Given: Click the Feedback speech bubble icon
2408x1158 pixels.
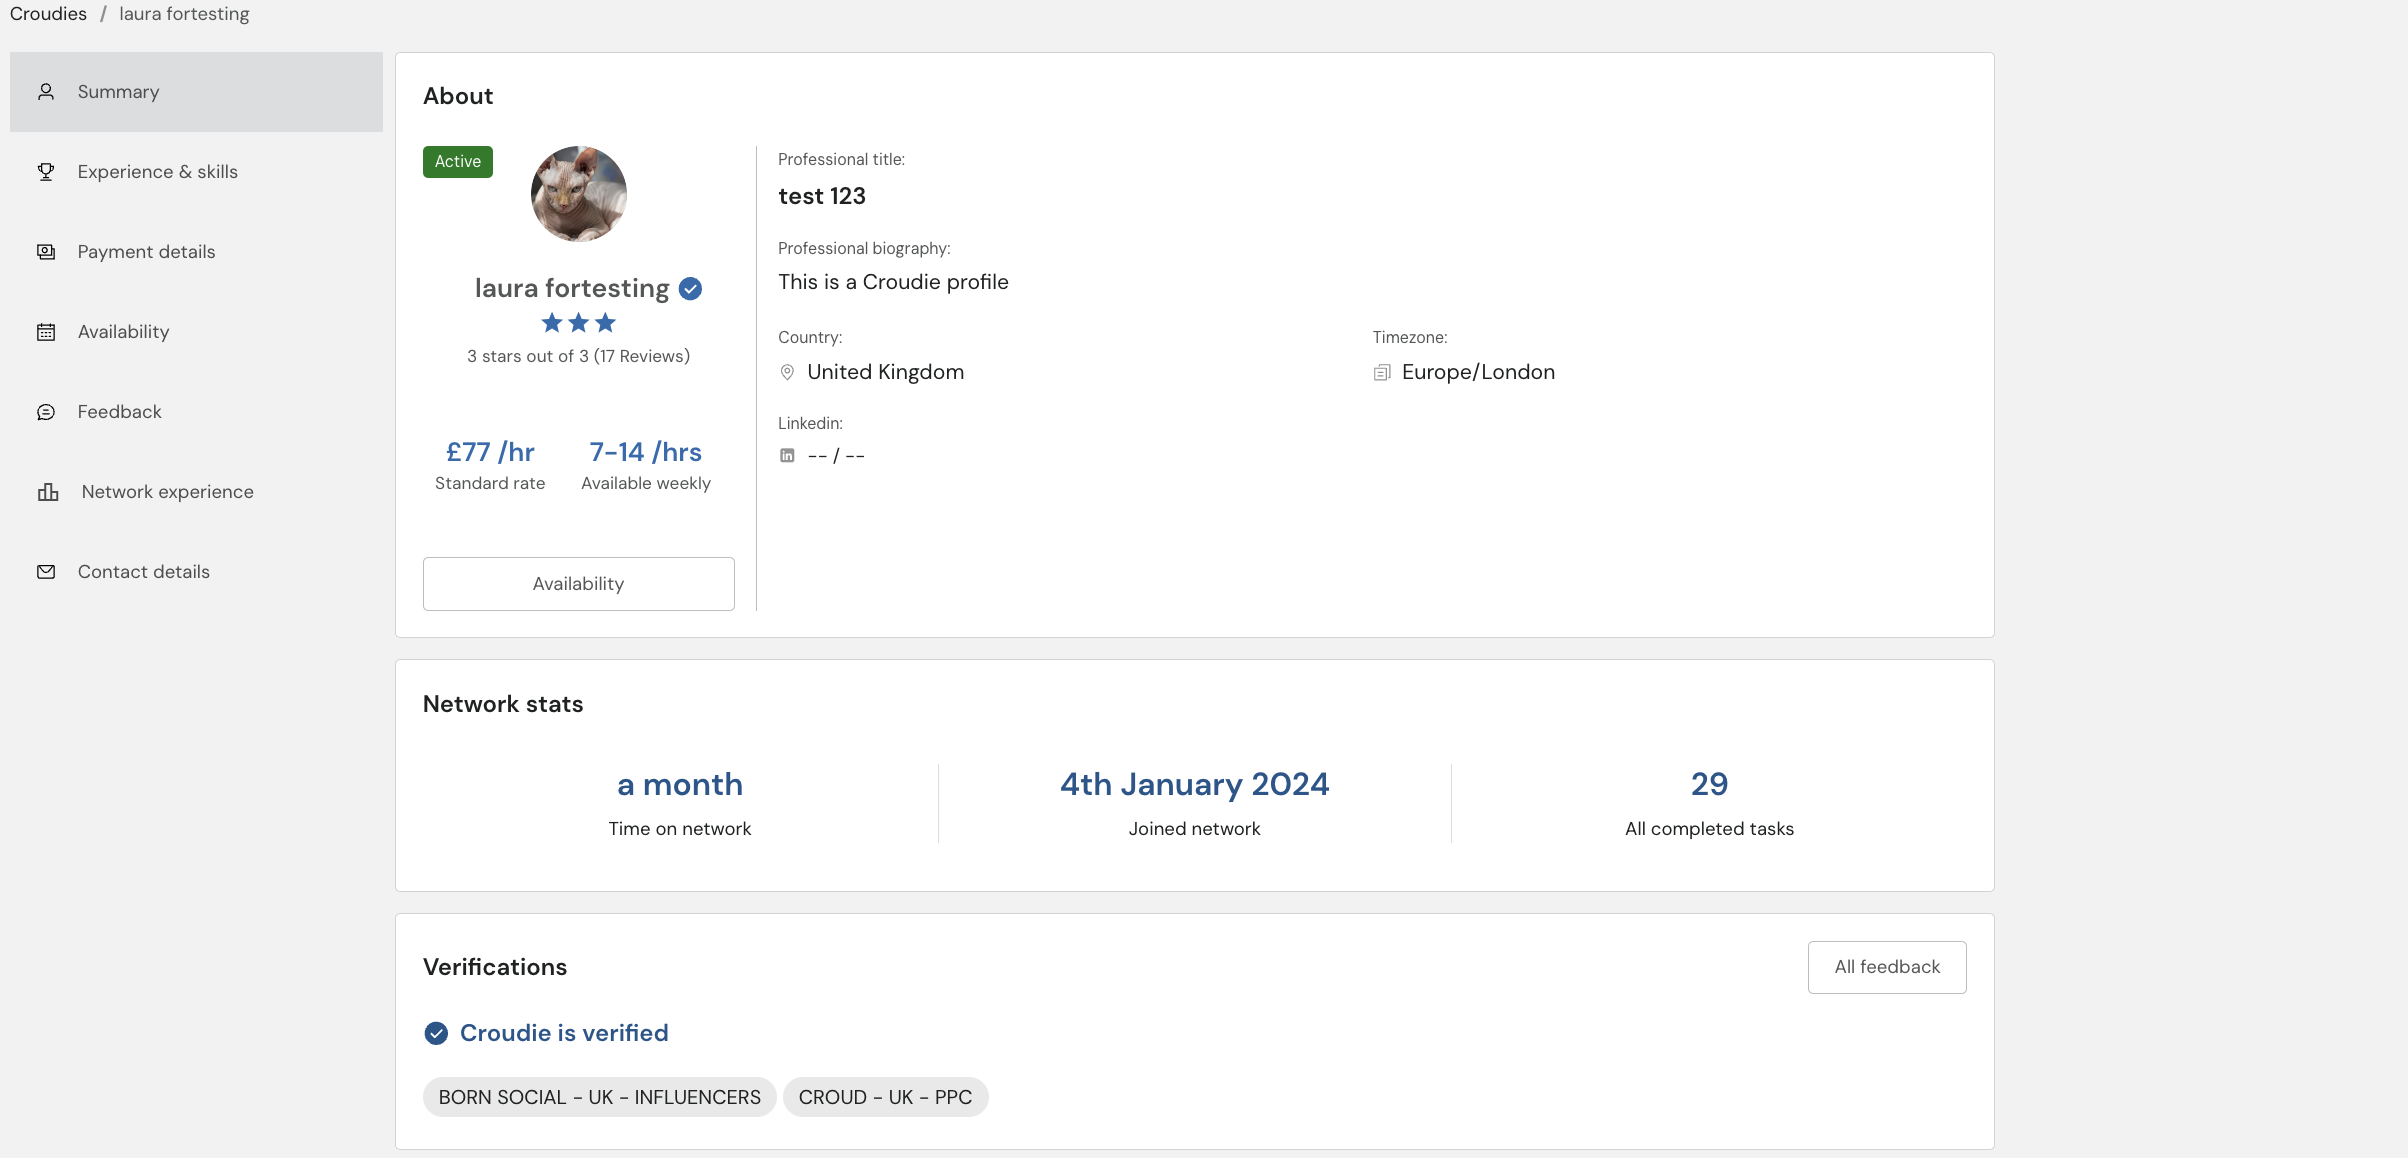Looking at the screenshot, I should coord(46,412).
